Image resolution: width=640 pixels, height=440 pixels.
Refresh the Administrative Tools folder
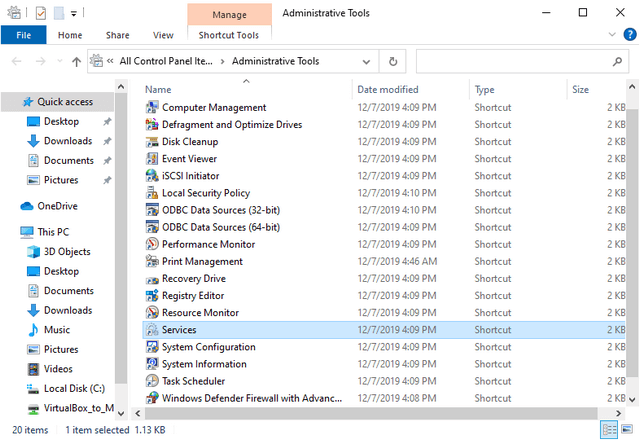click(x=393, y=62)
